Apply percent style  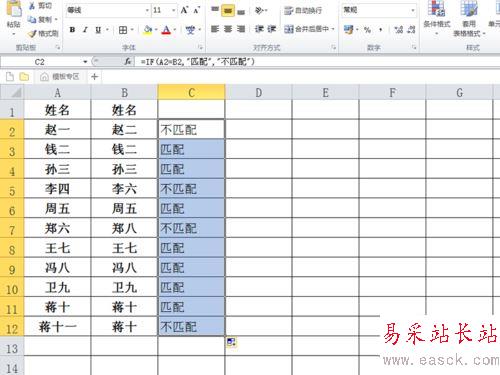pos(367,30)
